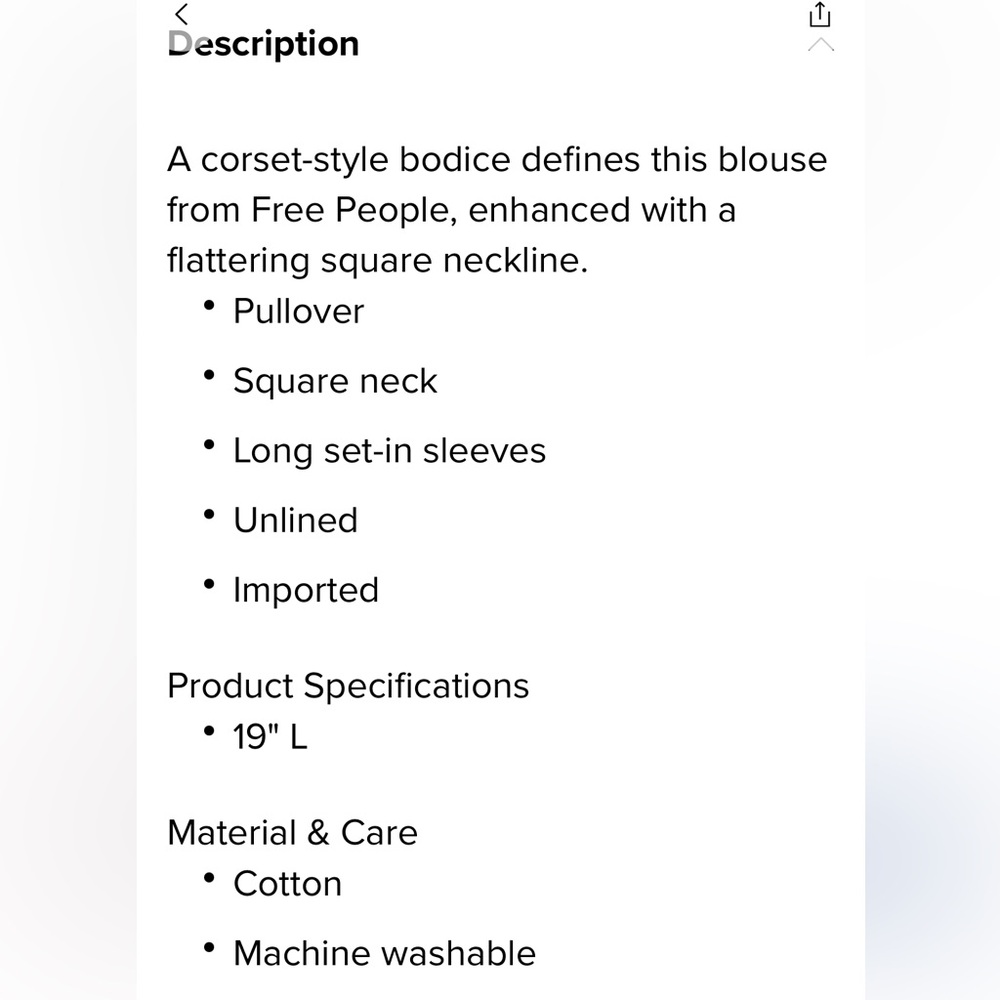Click the Material & Care heading
1000x1000 pixels.
(x=292, y=833)
